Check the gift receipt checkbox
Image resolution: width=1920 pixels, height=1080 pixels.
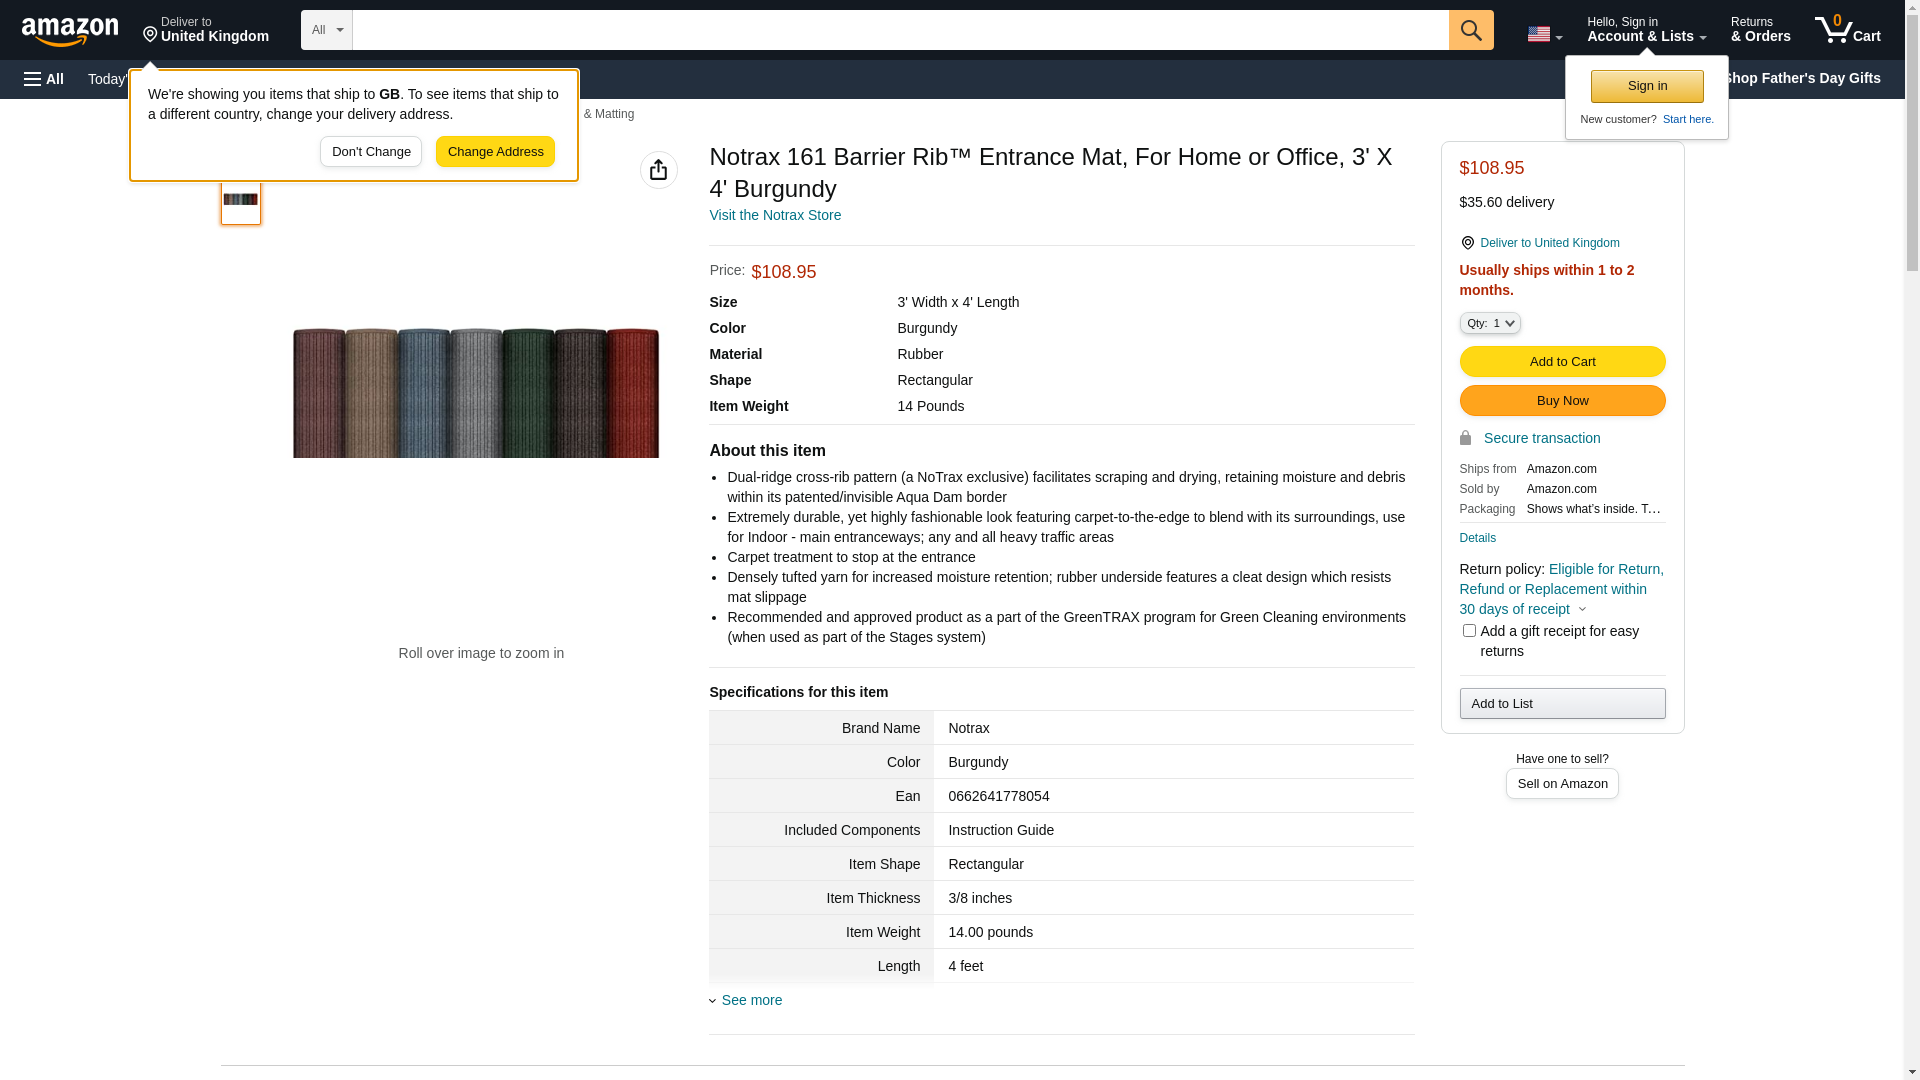click(1468, 631)
